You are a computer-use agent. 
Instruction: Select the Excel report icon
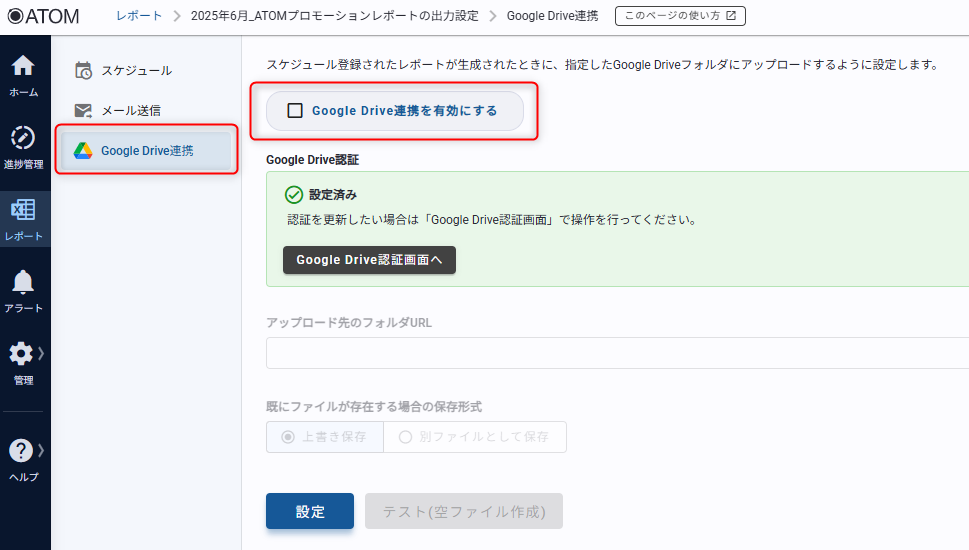point(23,210)
